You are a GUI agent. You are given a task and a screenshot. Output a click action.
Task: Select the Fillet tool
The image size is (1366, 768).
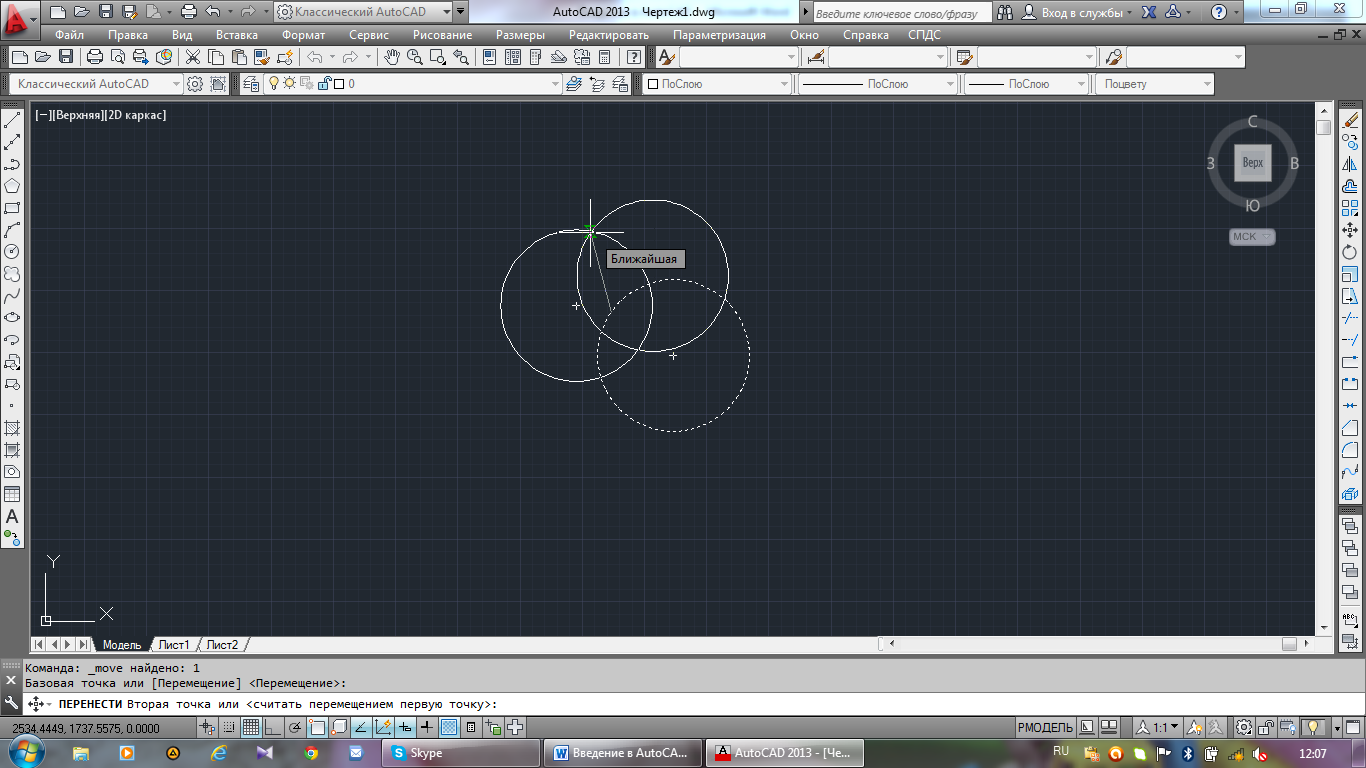[x=1350, y=450]
